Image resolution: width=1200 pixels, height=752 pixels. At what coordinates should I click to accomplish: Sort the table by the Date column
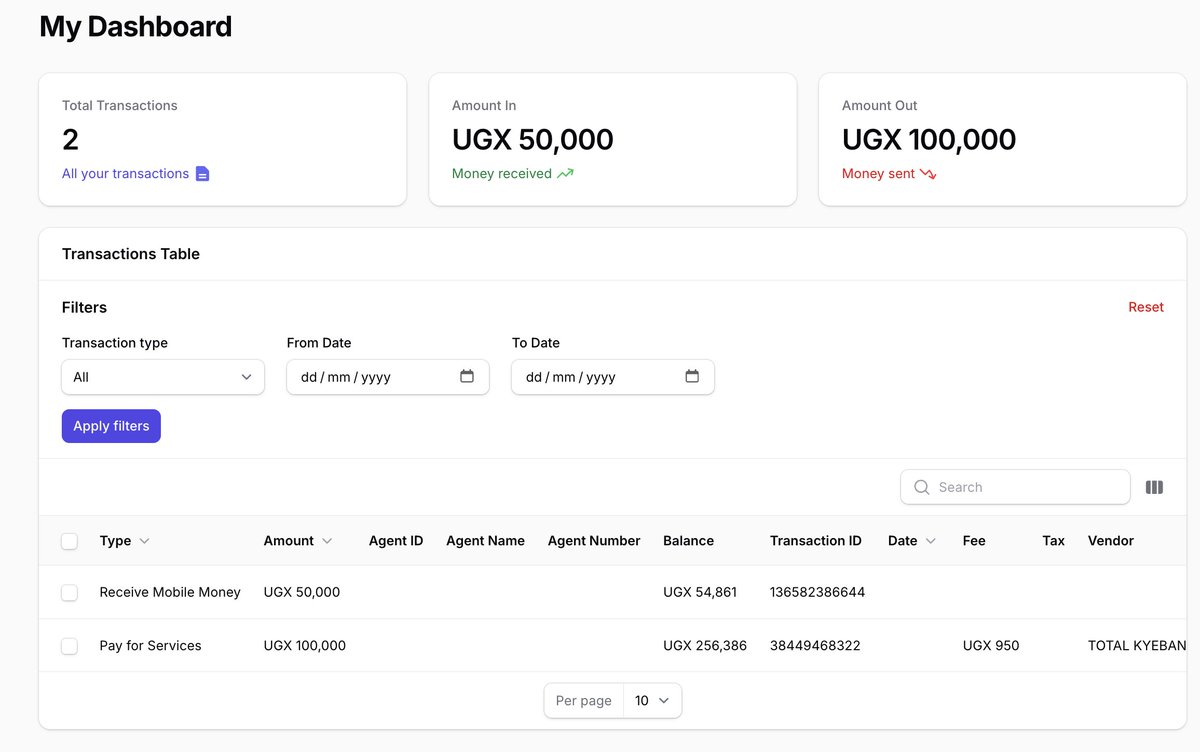[912, 541]
